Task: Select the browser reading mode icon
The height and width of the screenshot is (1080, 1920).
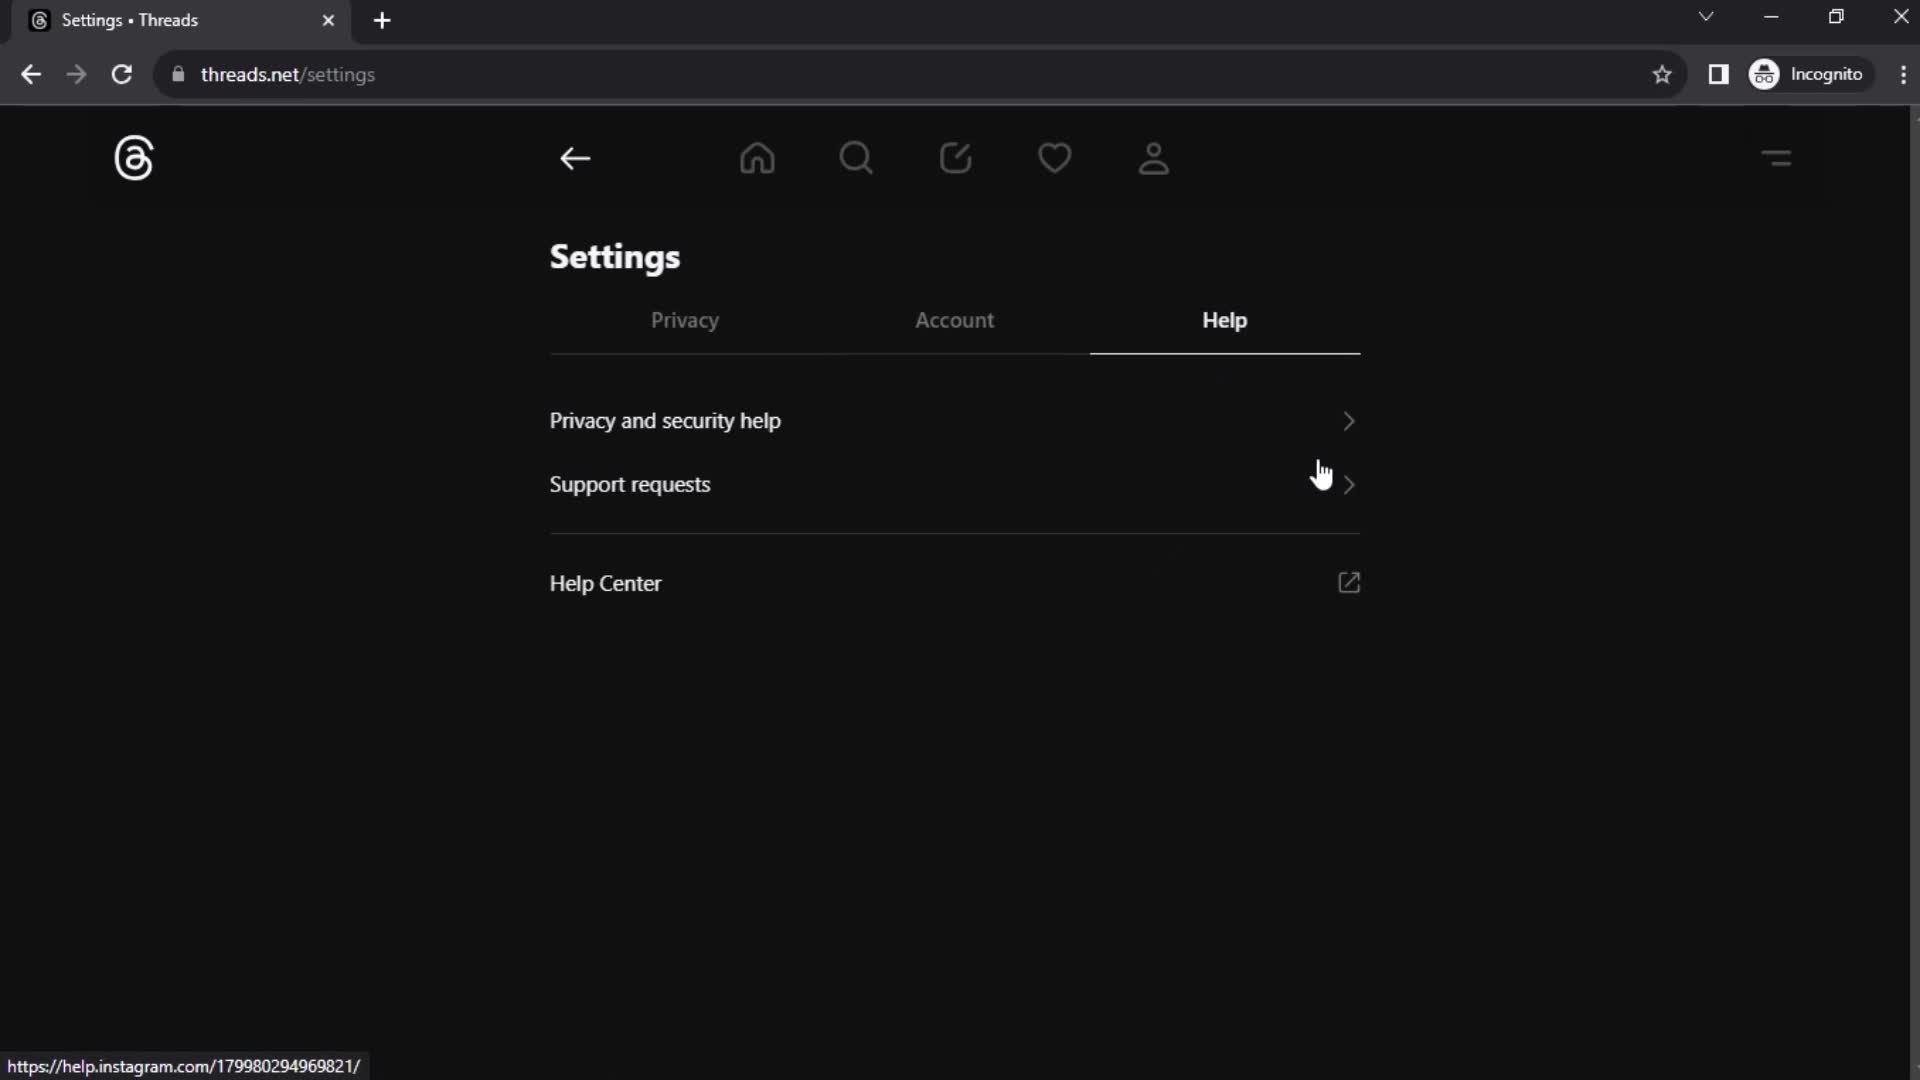Action: [x=1718, y=74]
